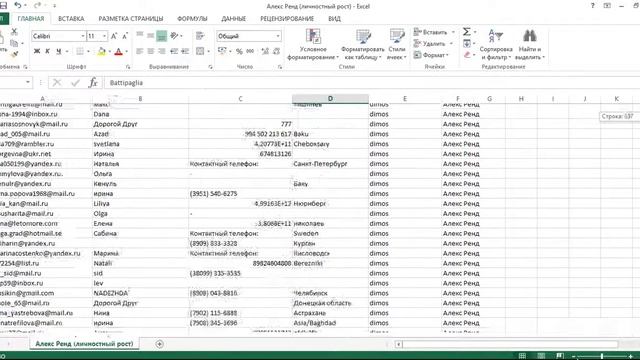
Task: Confirm entry with the checkmark icon
Action: pyautogui.click(x=75, y=83)
